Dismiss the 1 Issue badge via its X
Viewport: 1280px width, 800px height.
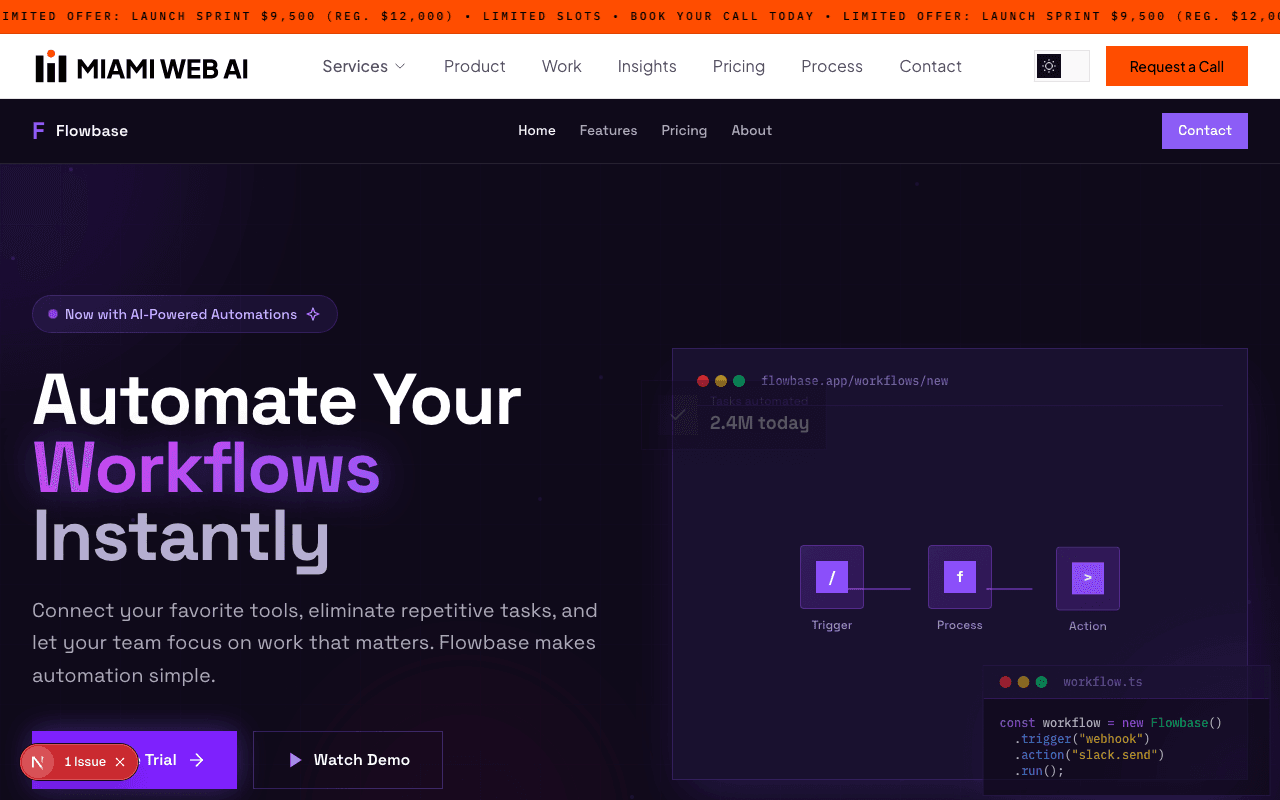pos(120,762)
